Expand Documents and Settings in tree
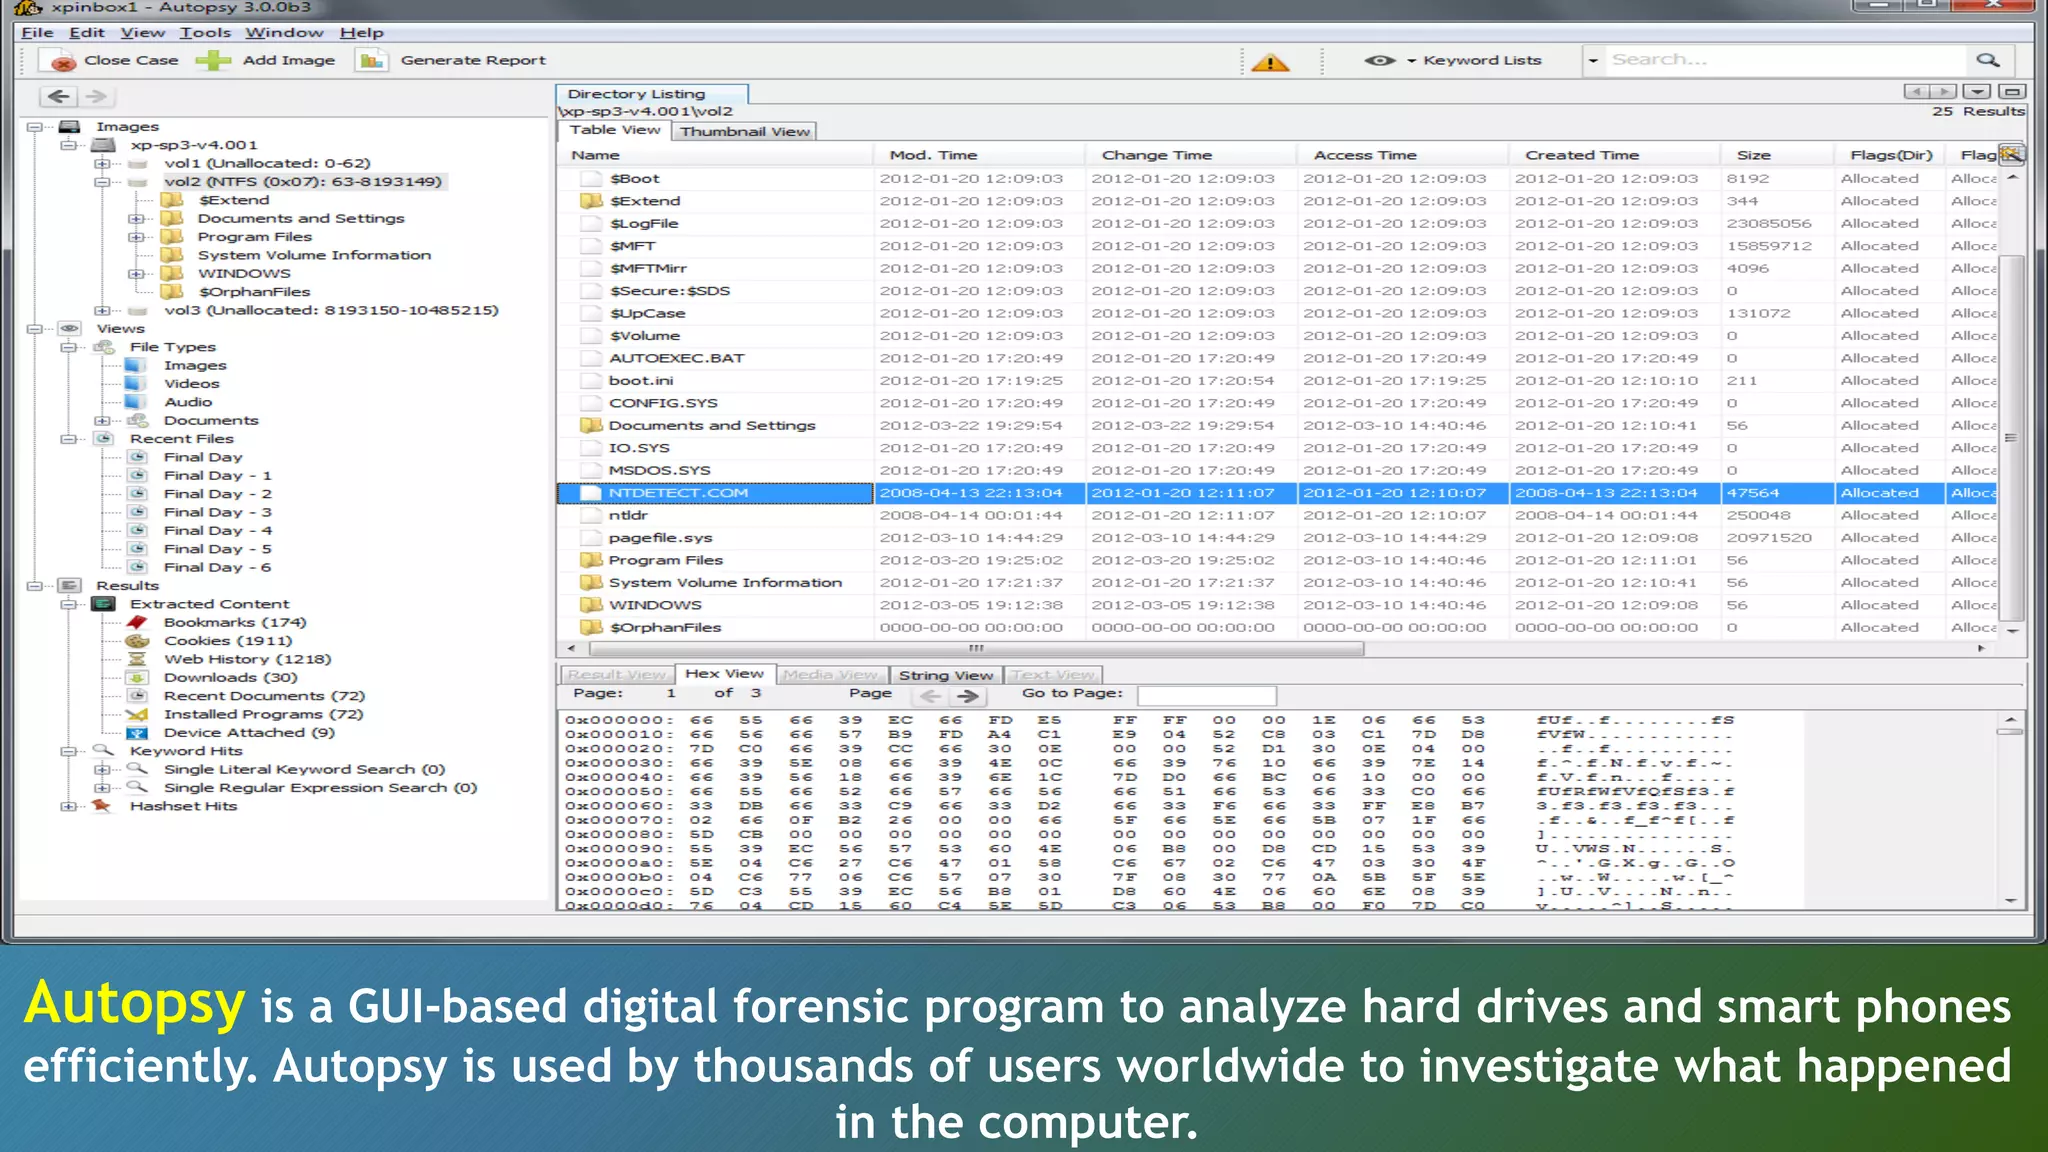2048x1152 pixels. 135,218
